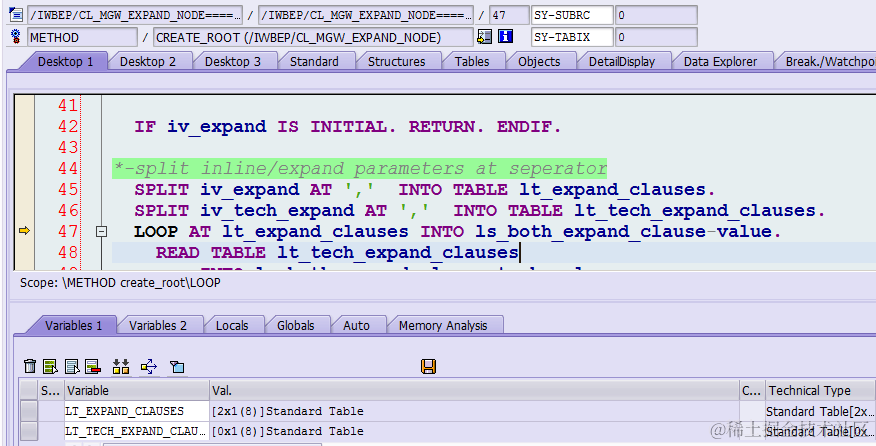This screenshot has width=876, height=446.
Task: Click the green list icon after trash can
Action: point(50,367)
